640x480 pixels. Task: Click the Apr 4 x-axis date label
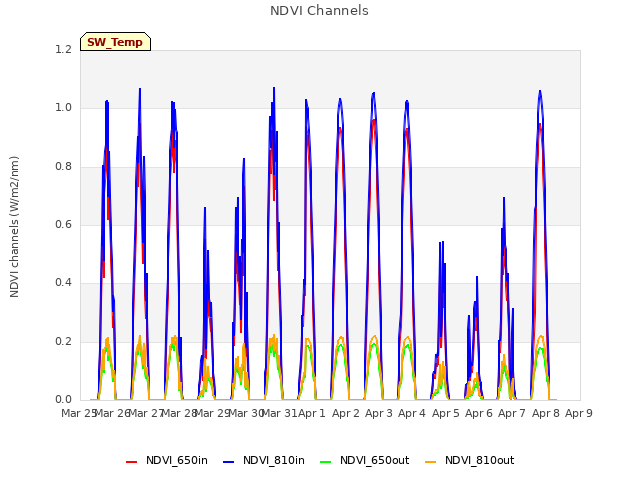click(x=412, y=413)
